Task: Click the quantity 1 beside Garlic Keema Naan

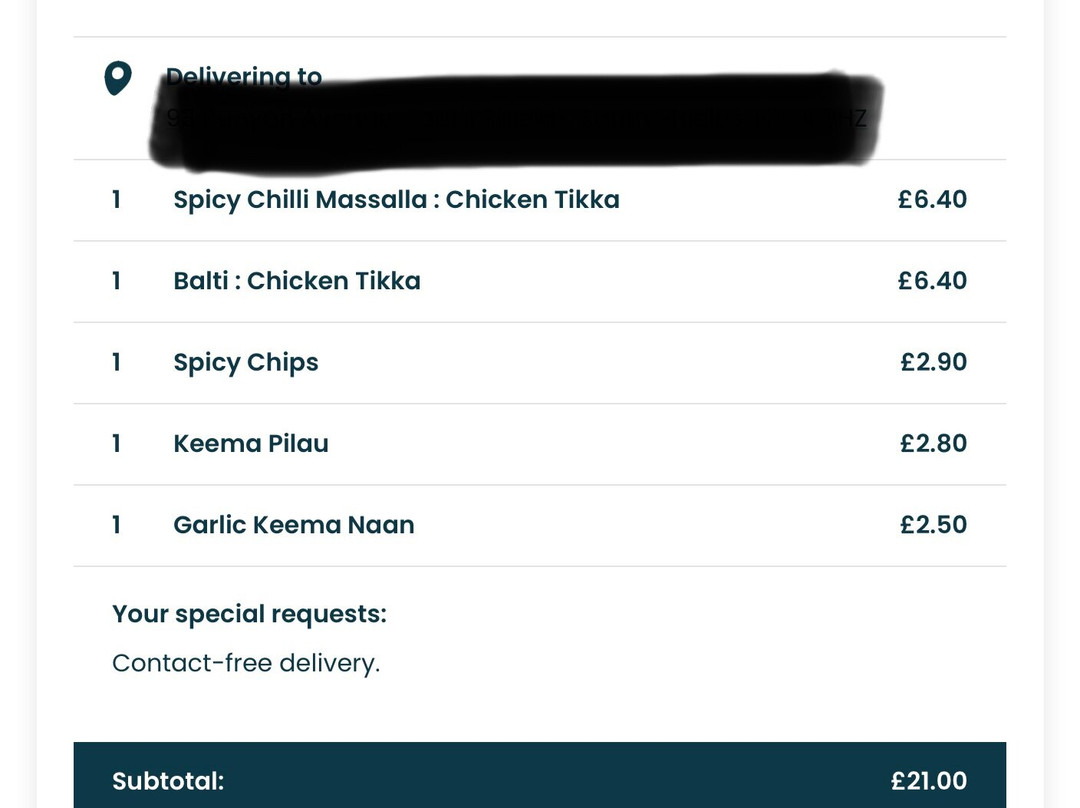Action: [116, 525]
